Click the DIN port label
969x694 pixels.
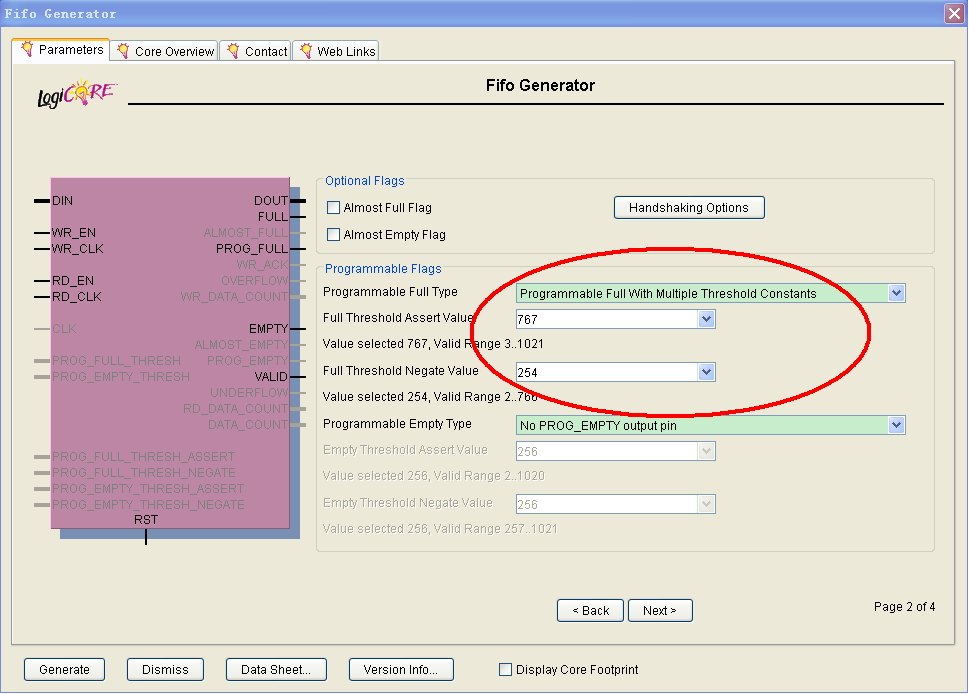62,201
